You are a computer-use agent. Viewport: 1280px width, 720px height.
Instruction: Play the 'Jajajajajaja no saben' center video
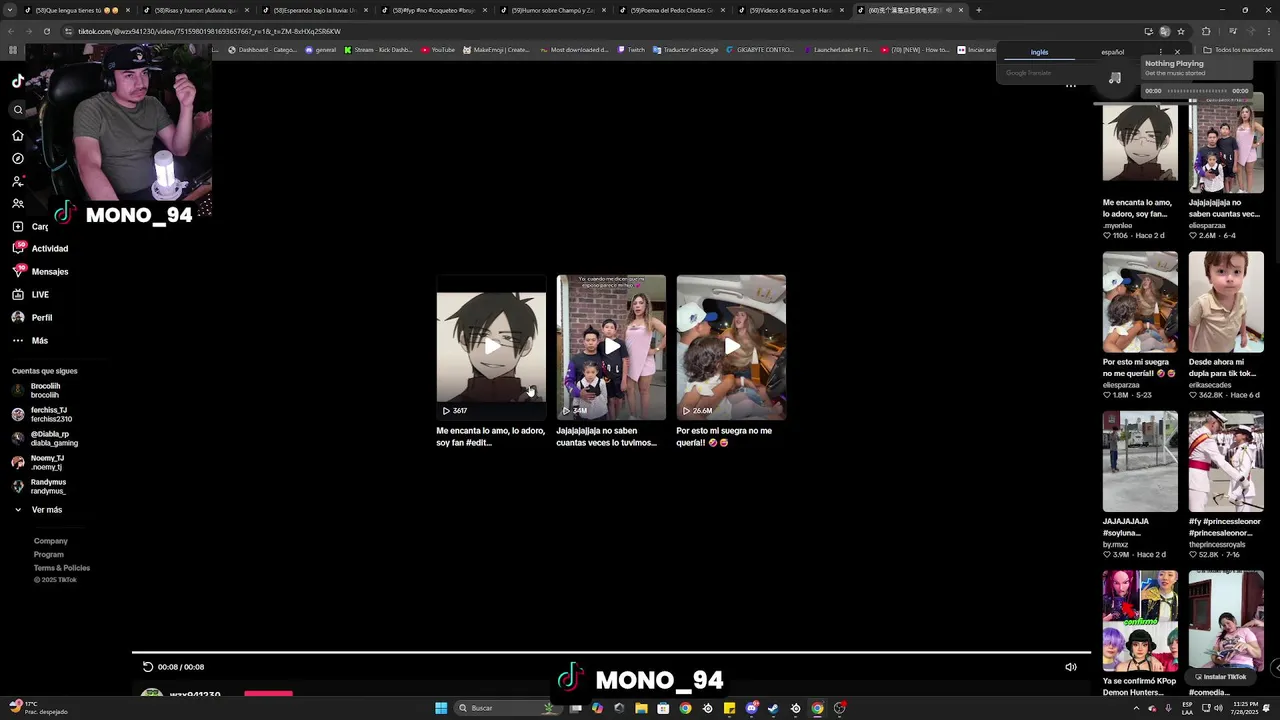(611, 347)
